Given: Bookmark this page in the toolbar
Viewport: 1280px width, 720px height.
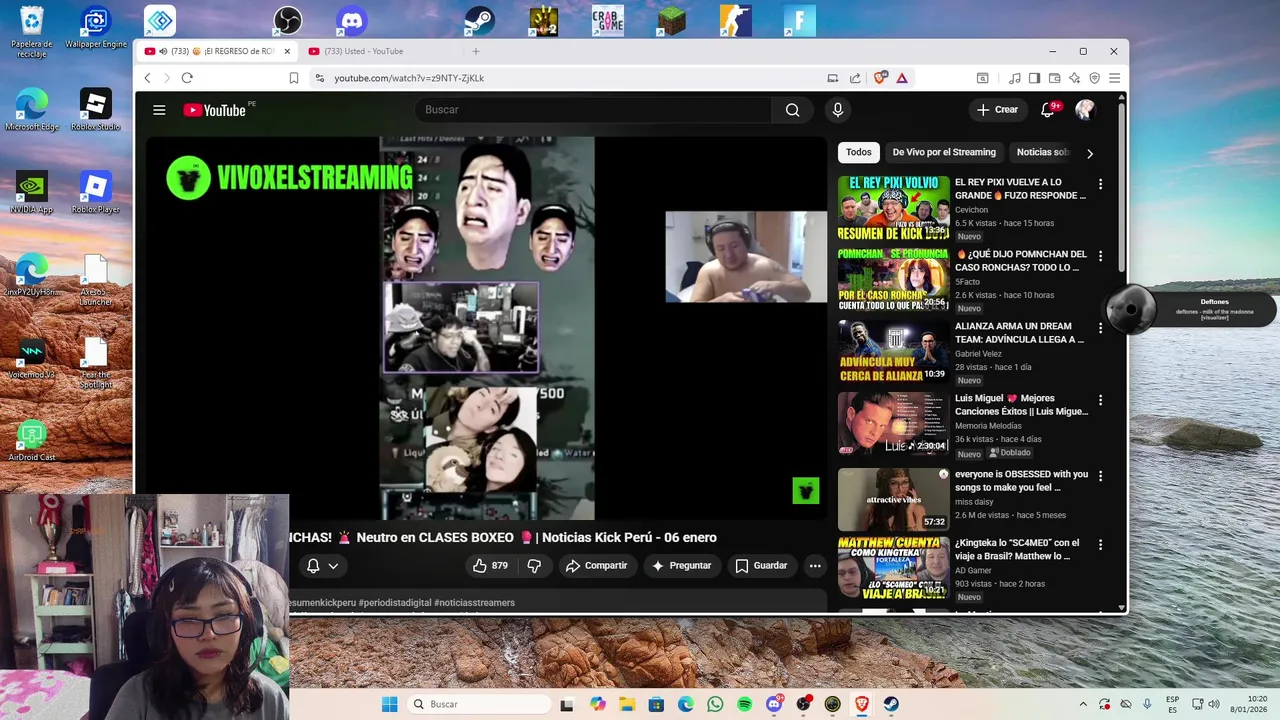Looking at the screenshot, I should point(294,78).
